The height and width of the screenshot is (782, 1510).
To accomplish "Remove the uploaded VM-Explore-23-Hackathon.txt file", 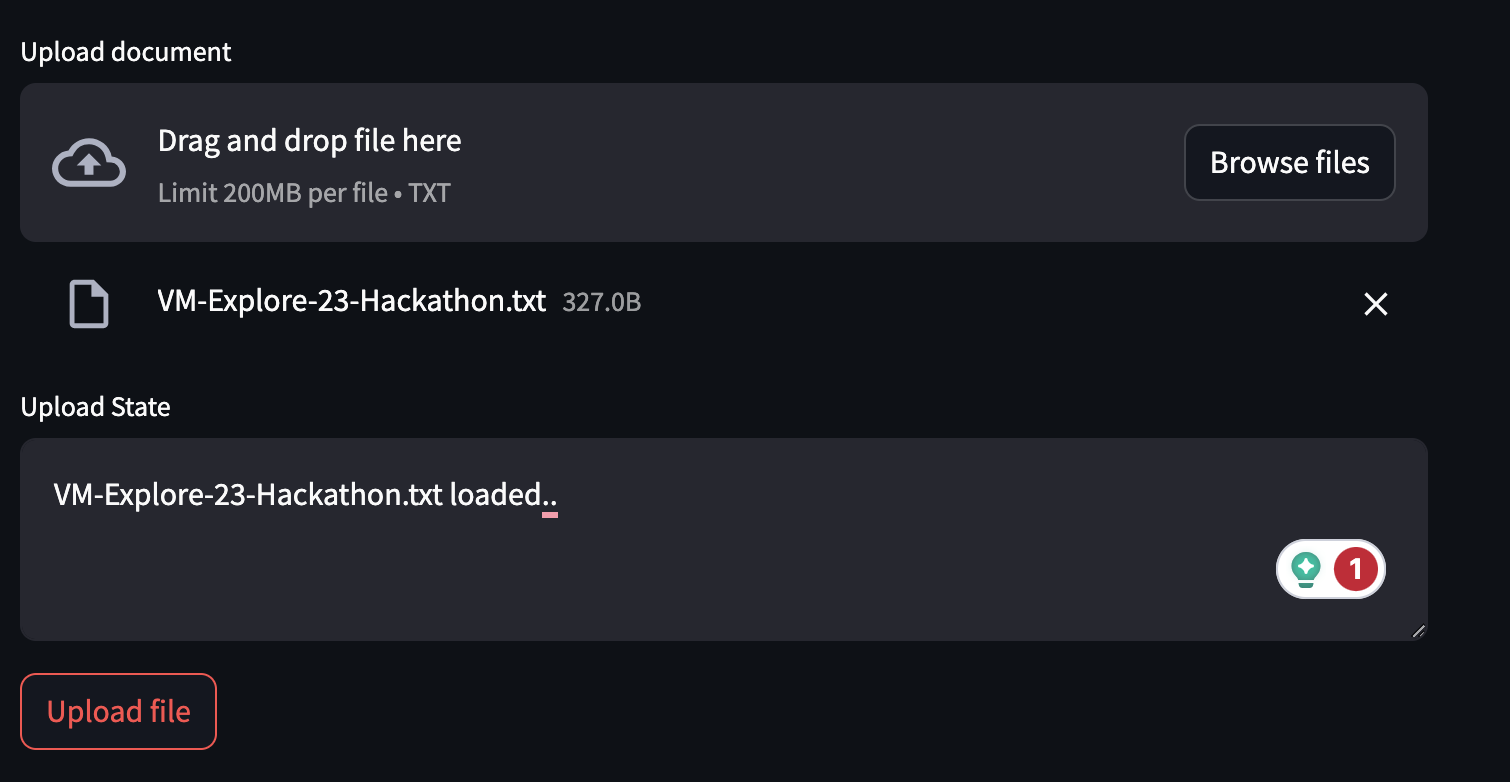I will (1376, 304).
